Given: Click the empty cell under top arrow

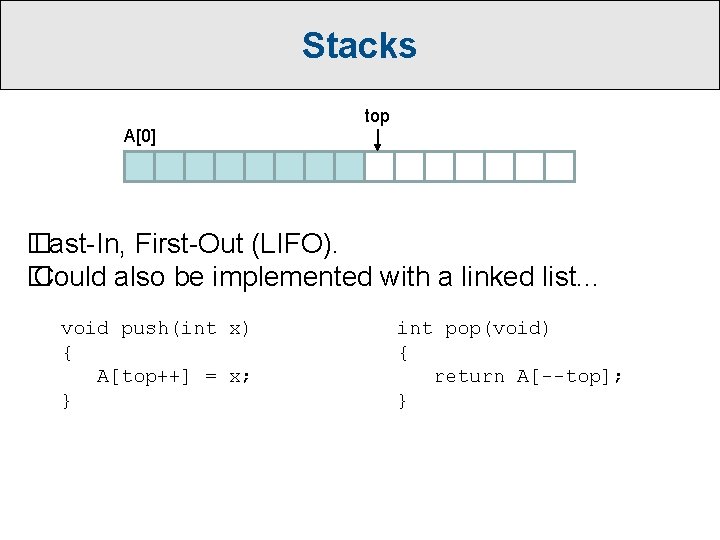Looking at the screenshot, I should pyautogui.click(x=380, y=166).
